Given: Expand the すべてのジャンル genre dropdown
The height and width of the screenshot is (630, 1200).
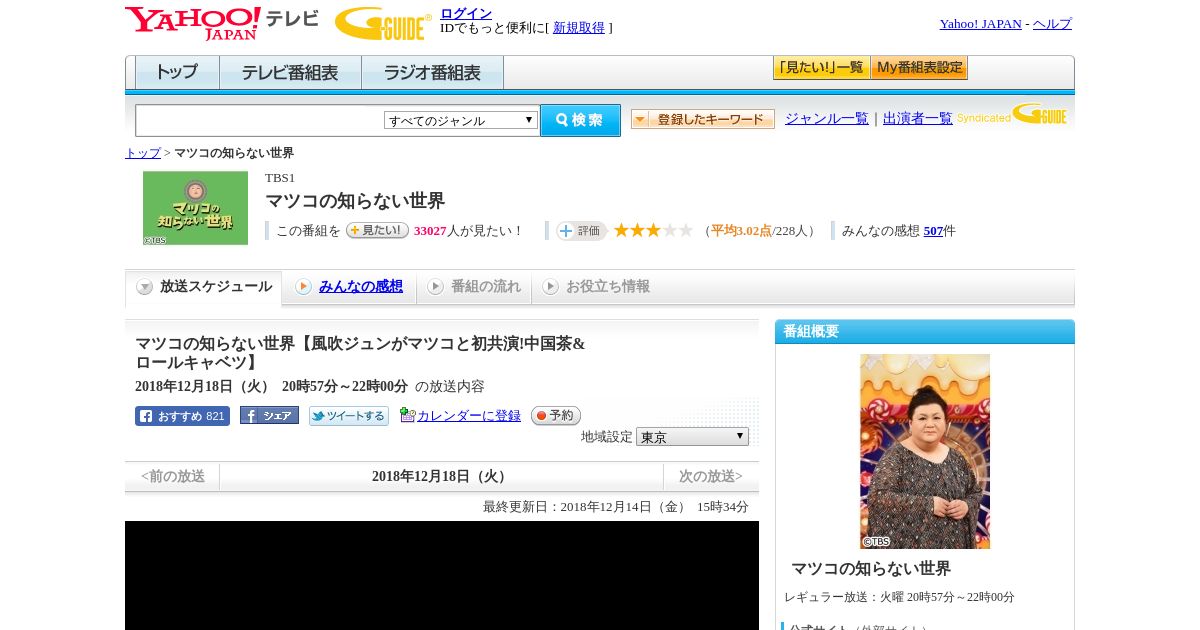Looking at the screenshot, I should 461,120.
